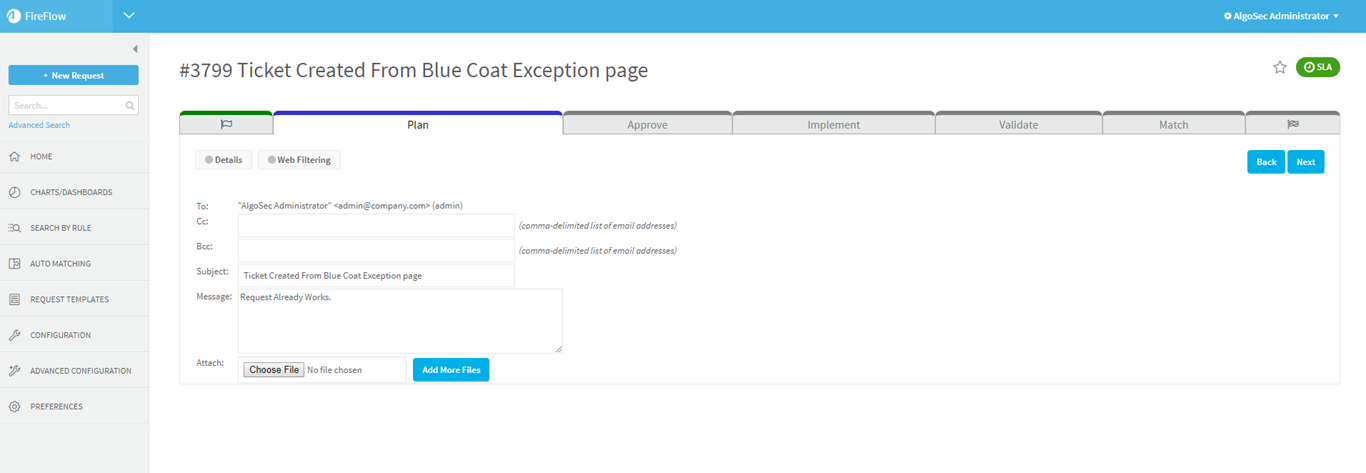This screenshot has width=1366, height=473.
Task: Switch to the Implement tab
Action: [x=833, y=125]
